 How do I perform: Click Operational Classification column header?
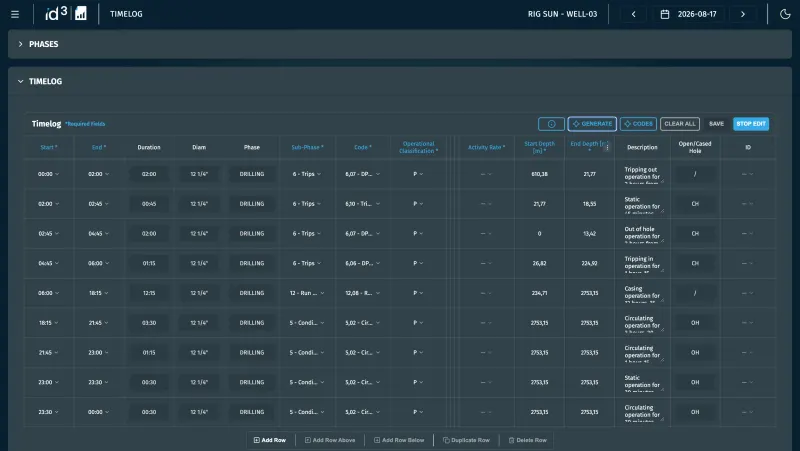[x=418, y=147]
